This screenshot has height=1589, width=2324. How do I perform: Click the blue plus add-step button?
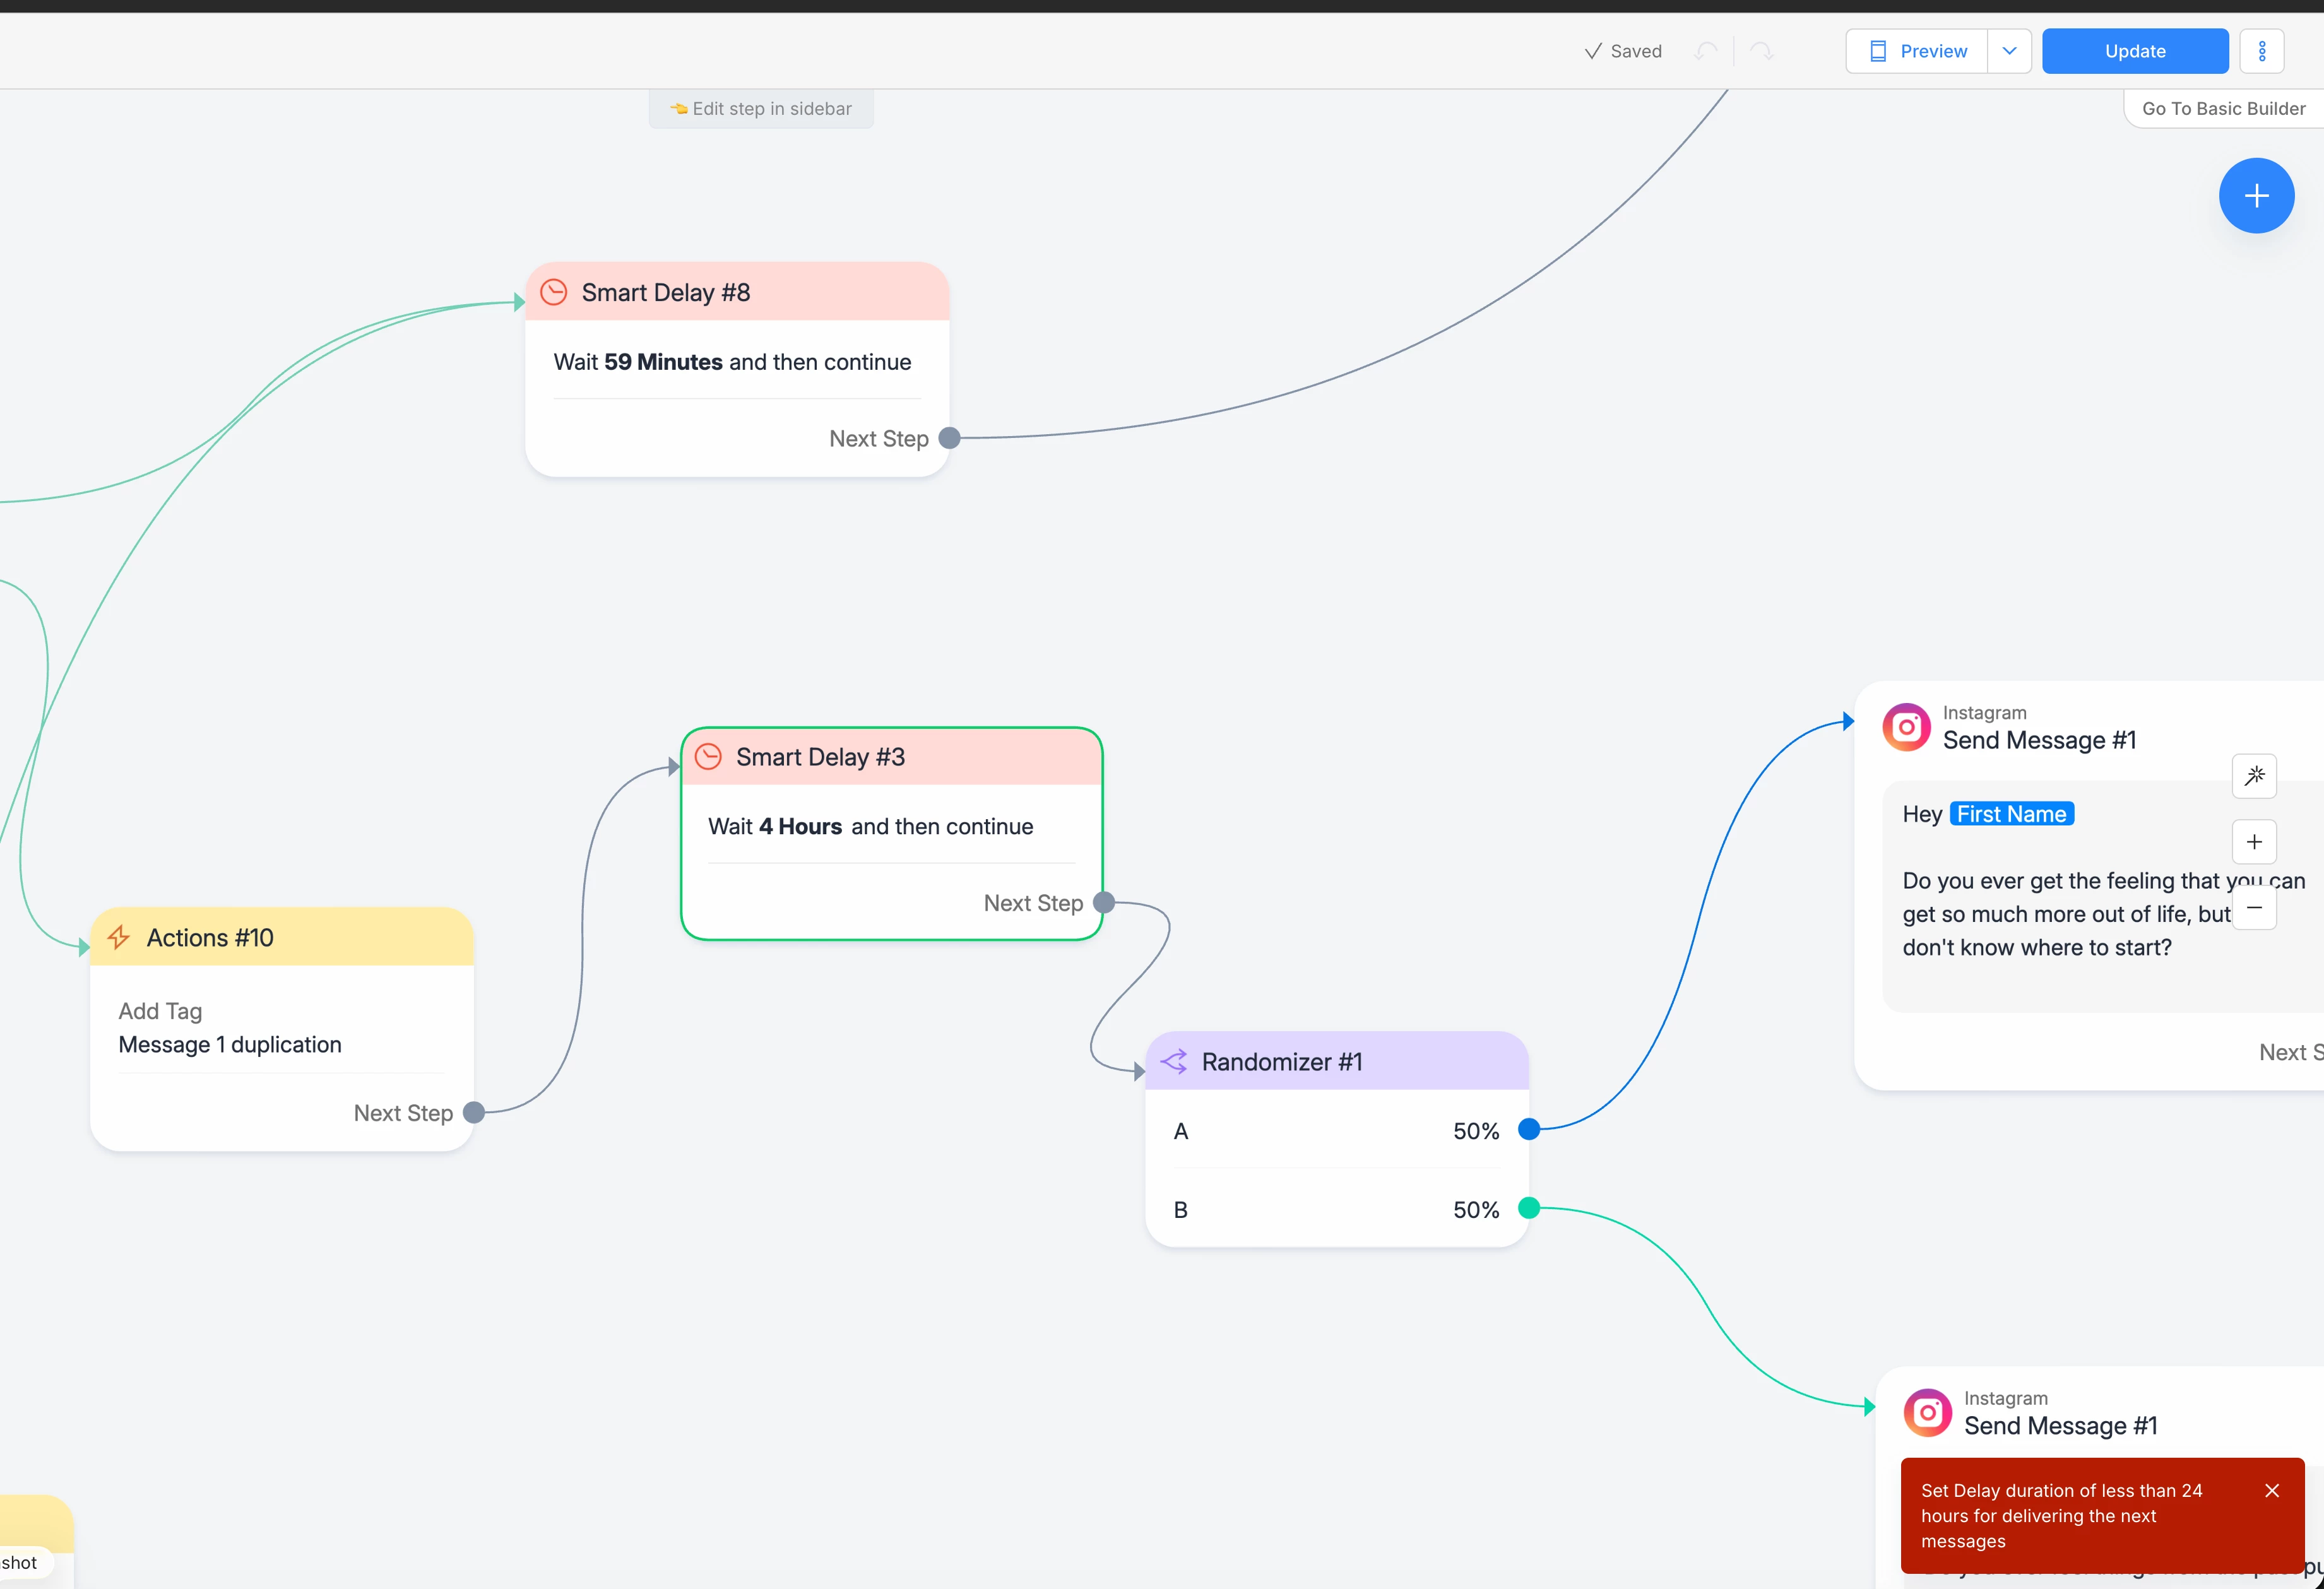pos(2256,196)
